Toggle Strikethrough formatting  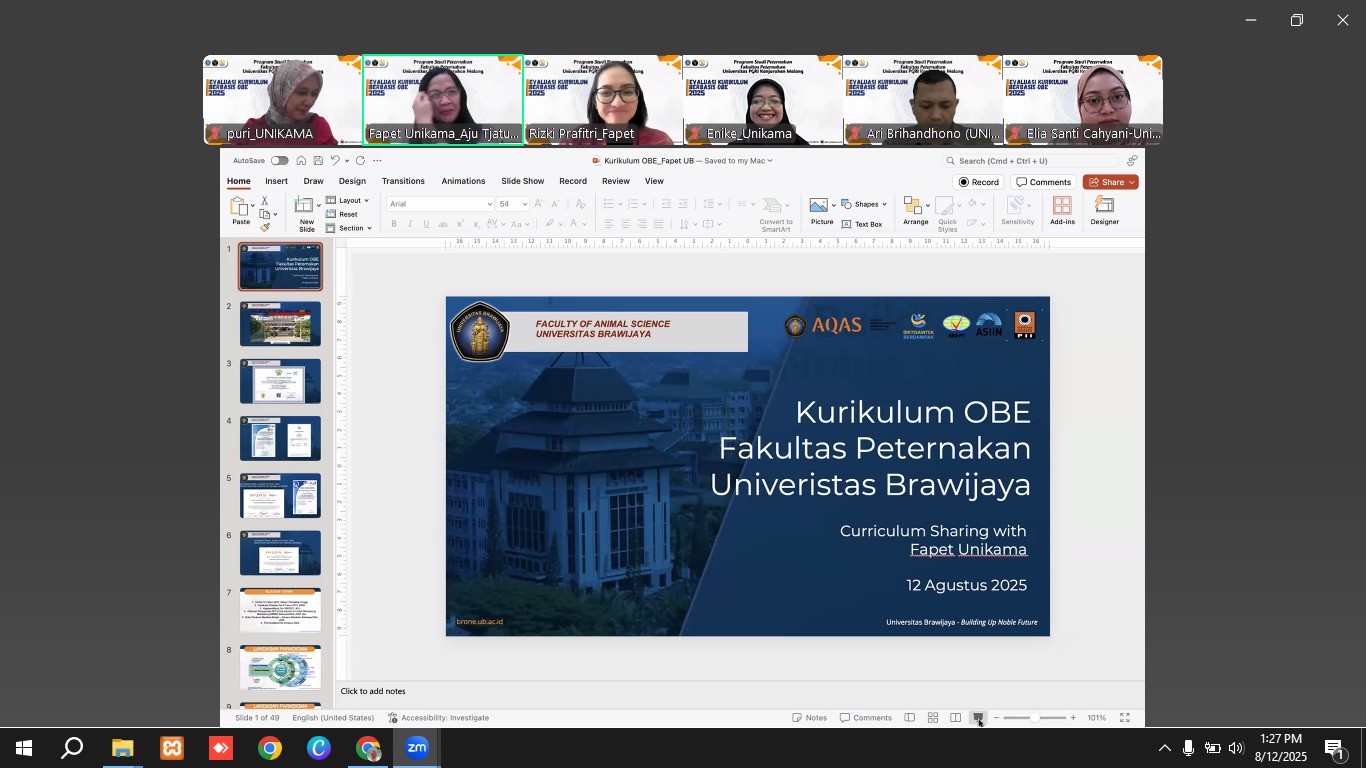[x=443, y=224]
